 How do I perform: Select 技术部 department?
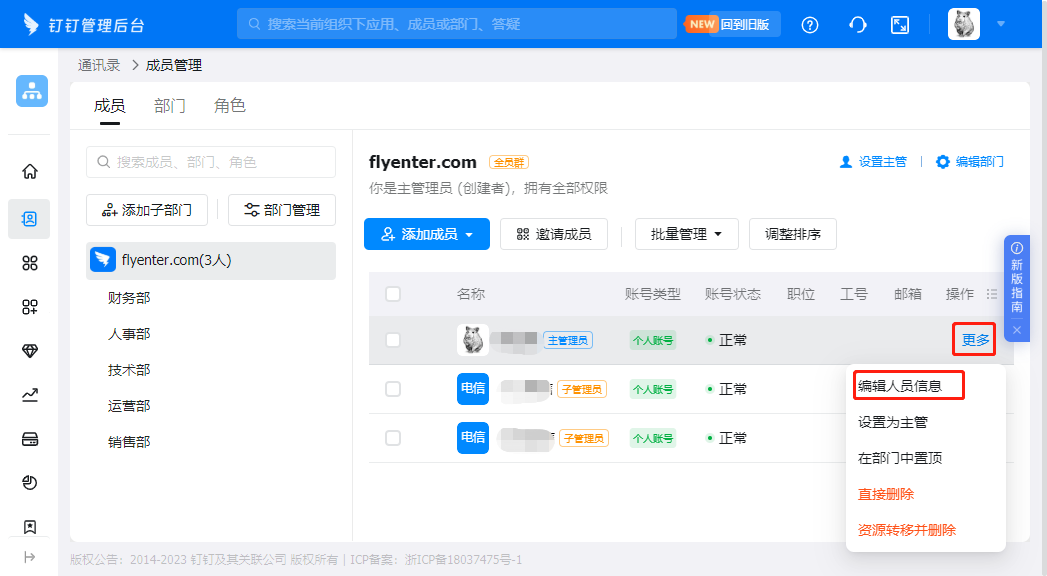(x=129, y=370)
